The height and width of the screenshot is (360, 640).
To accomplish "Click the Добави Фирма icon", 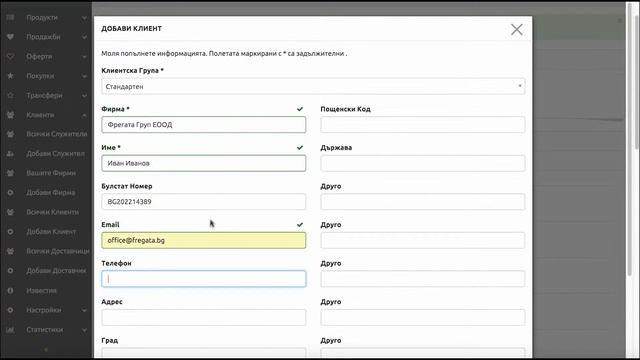I will (x=11, y=193).
